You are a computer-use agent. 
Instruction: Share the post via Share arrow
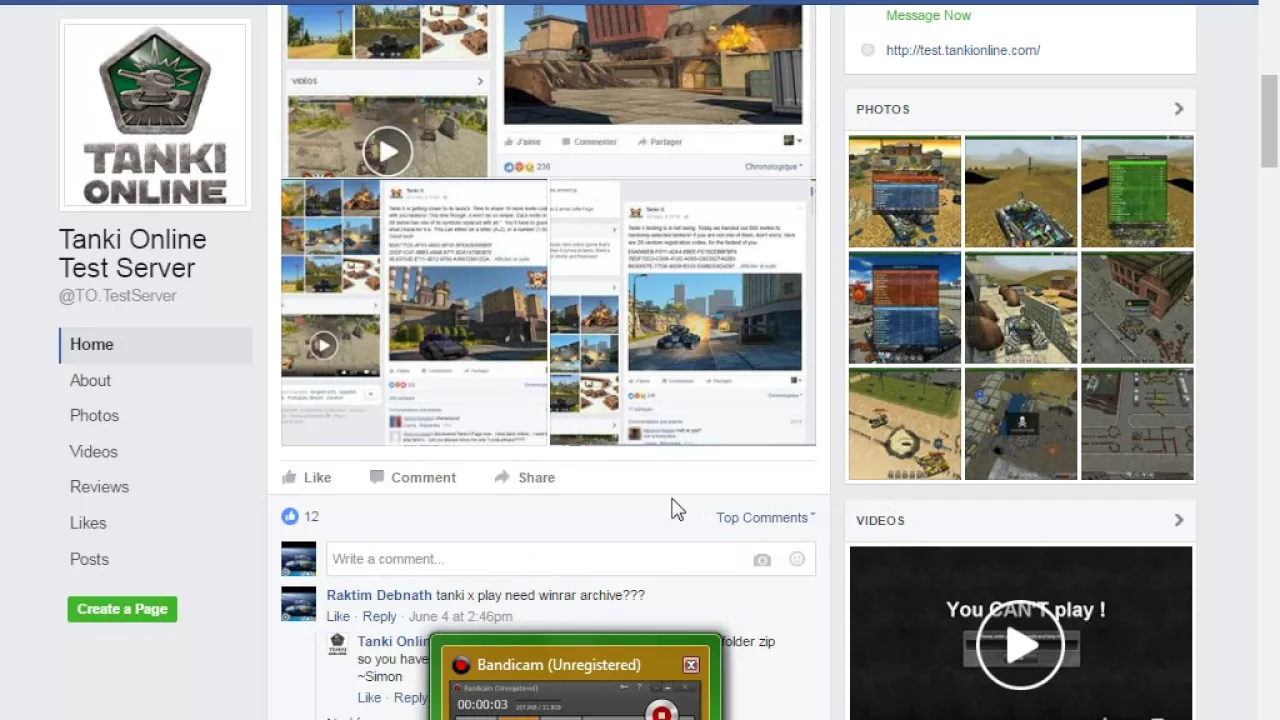point(524,477)
